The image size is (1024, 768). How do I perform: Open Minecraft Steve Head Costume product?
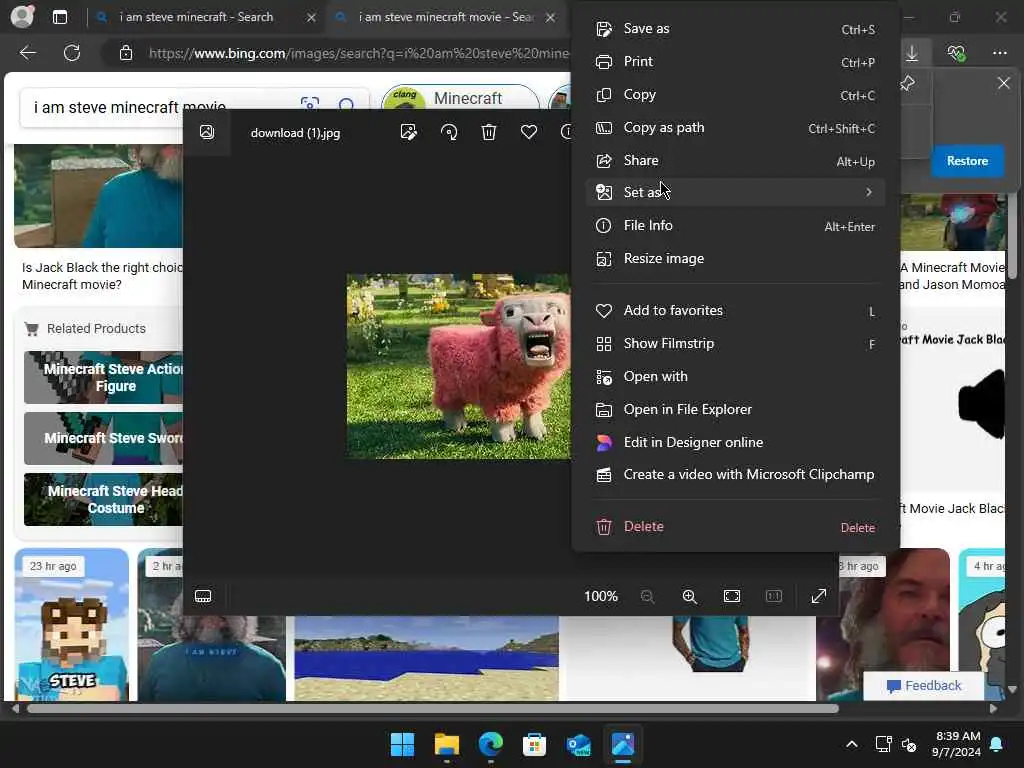tap(103, 500)
